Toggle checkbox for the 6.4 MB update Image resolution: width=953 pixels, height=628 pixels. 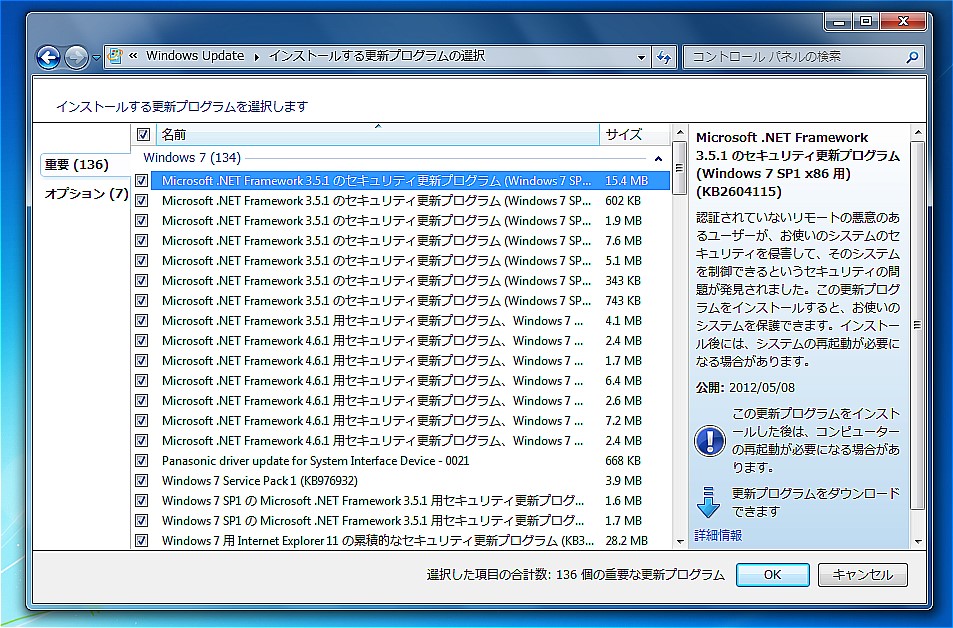(142, 381)
